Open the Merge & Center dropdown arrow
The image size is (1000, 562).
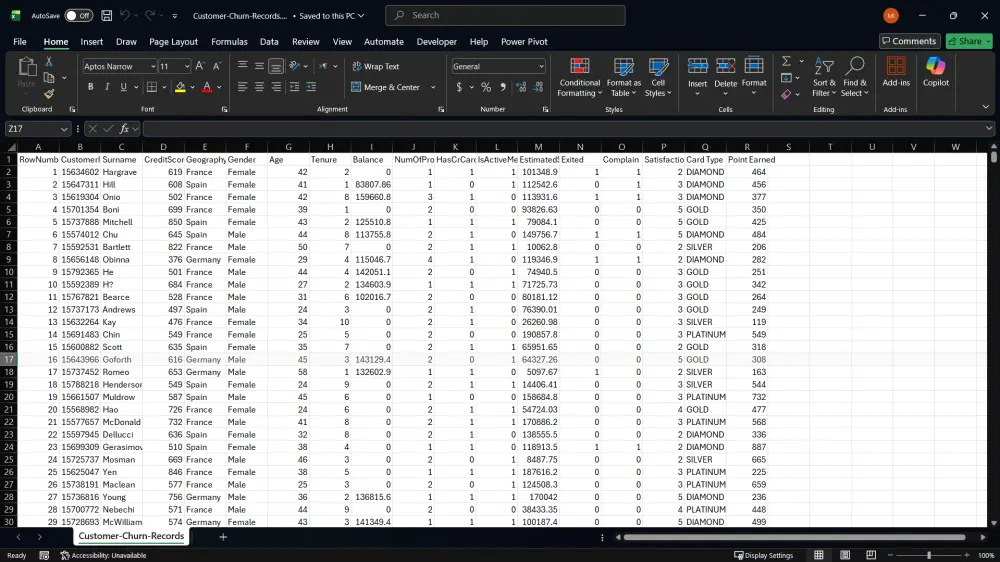(433, 87)
